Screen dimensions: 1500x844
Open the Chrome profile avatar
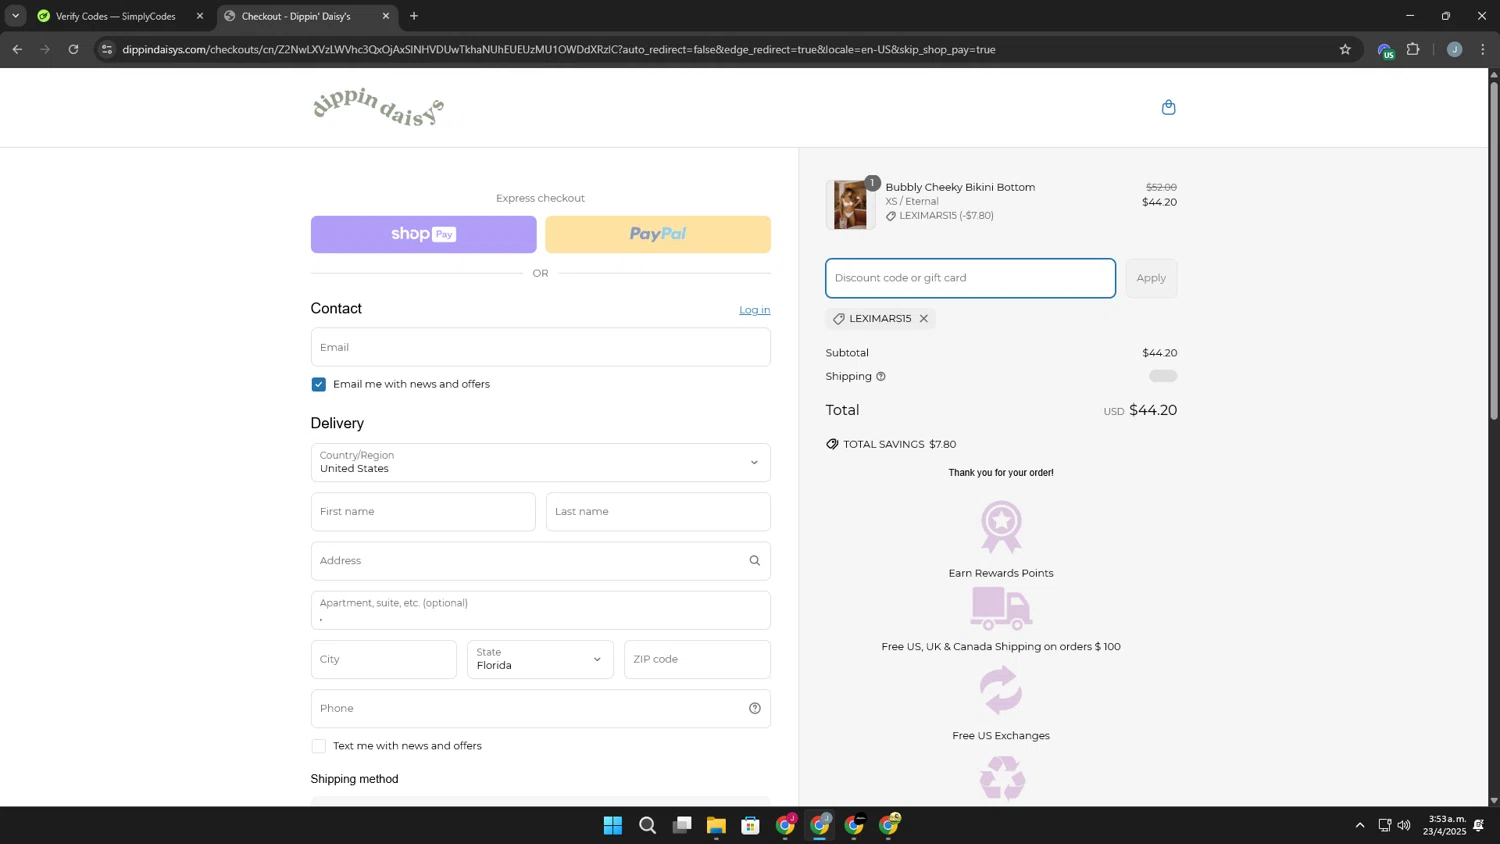1454,49
